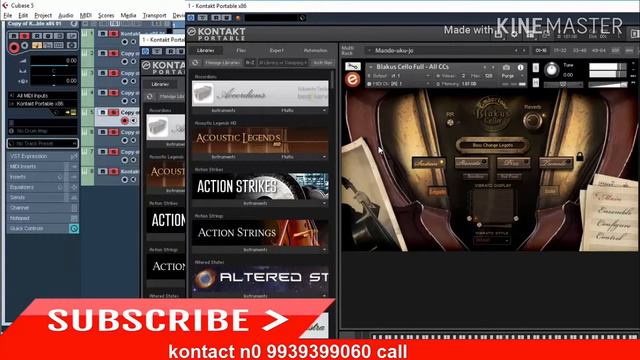Image resolution: width=640 pixels, height=360 pixels.
Task: Open the Vibrato Style dropdown
Action: tap(492, 240)
